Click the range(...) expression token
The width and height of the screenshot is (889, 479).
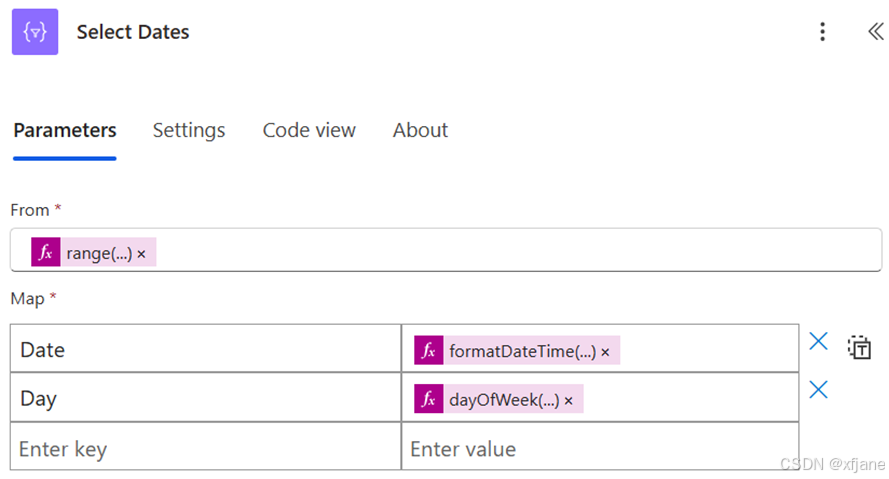tap(98, 254)
